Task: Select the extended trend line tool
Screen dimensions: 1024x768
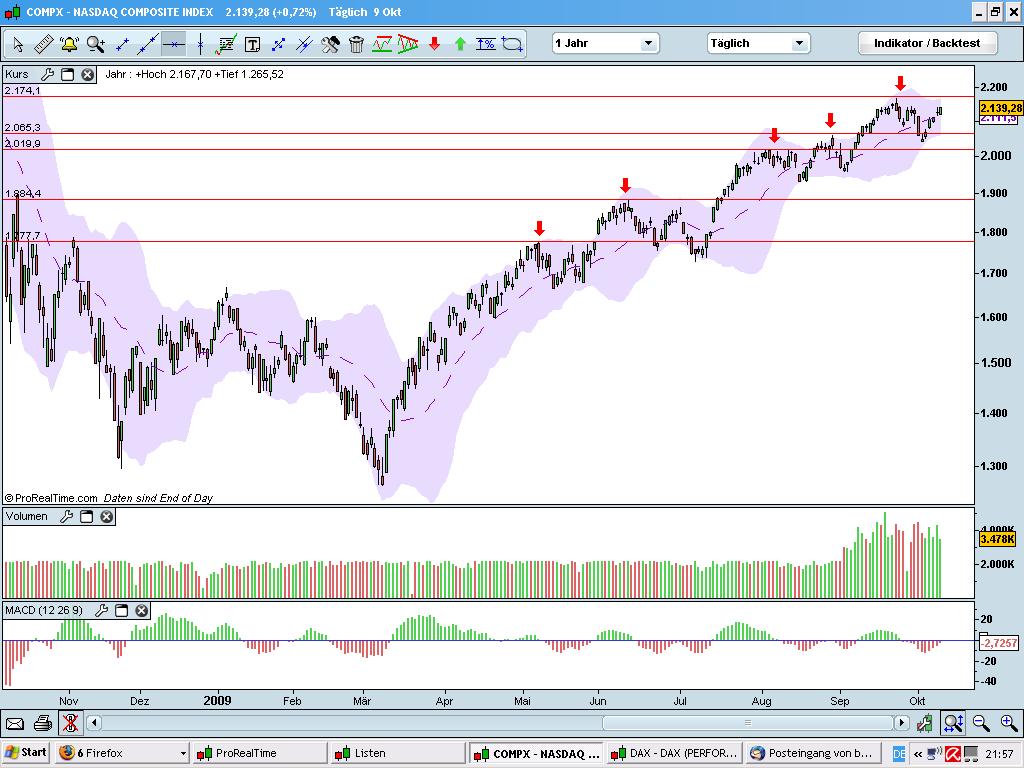Action: (x=148, y=44)
